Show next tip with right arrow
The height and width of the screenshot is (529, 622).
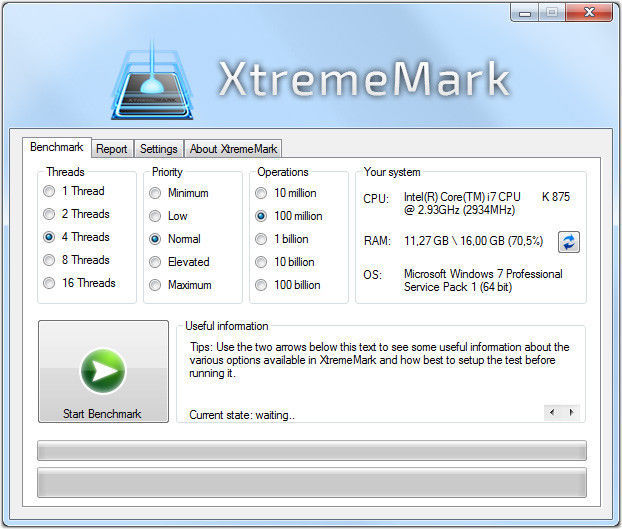[x=571, y=412]
